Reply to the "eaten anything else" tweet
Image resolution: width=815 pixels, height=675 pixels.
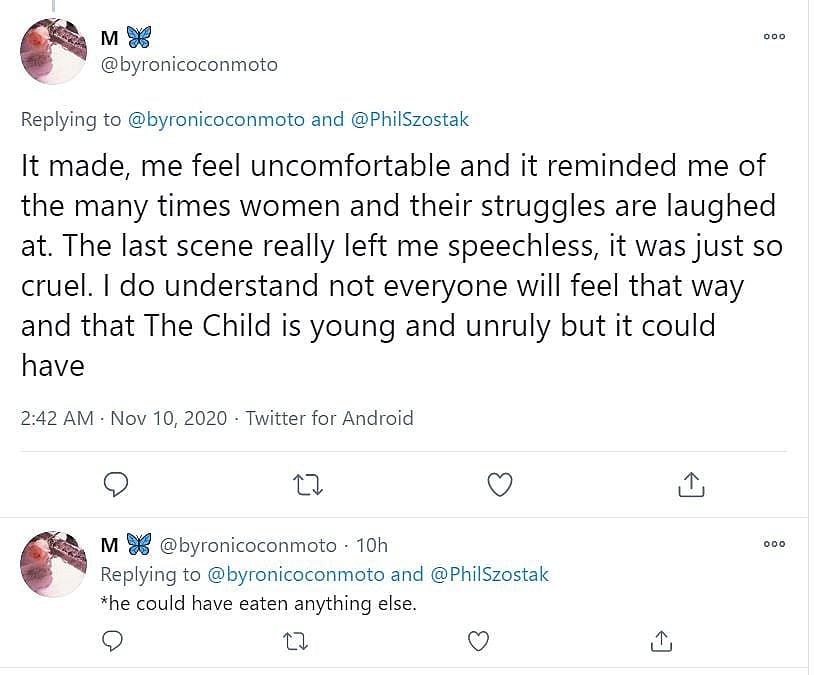click(x=113, y=640)
